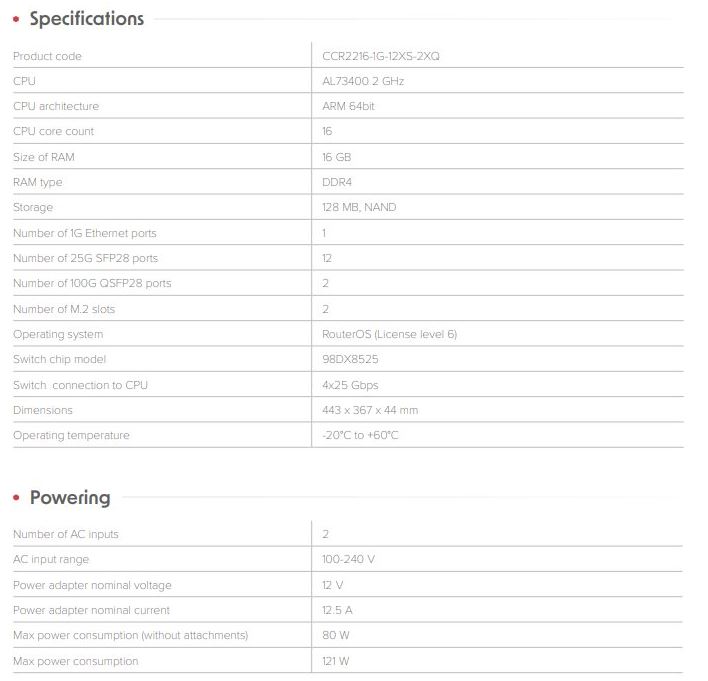Viewport: 708px width, 681px height.
Task: Click the ARM 64bit architecture value
Action: [x=348, y=106]
